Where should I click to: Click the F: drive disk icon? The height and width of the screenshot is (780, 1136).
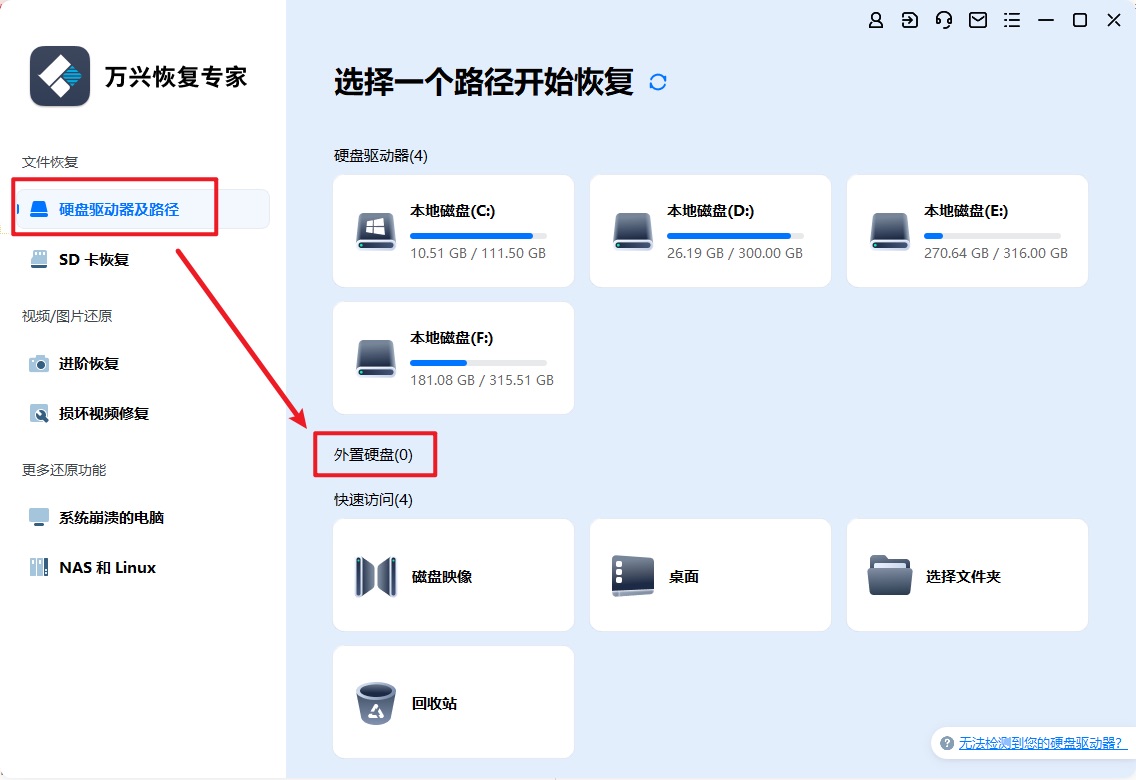click(376, 358)
